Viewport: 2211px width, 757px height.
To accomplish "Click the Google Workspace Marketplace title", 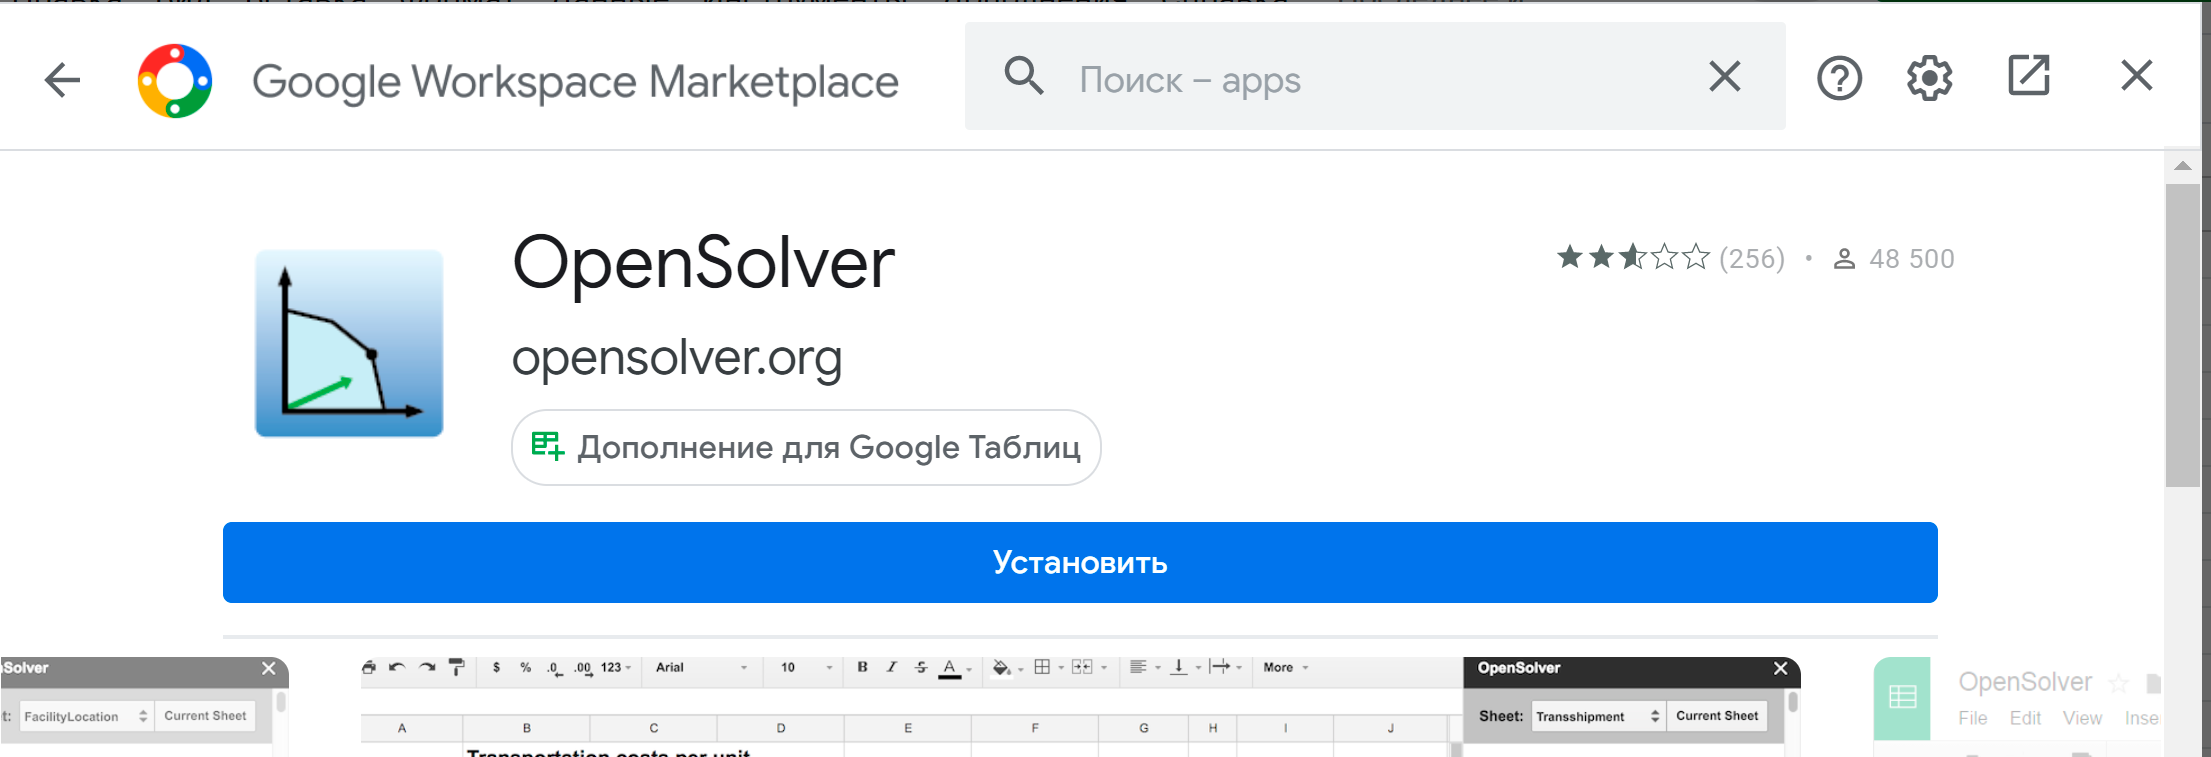I will pos(575,82).
